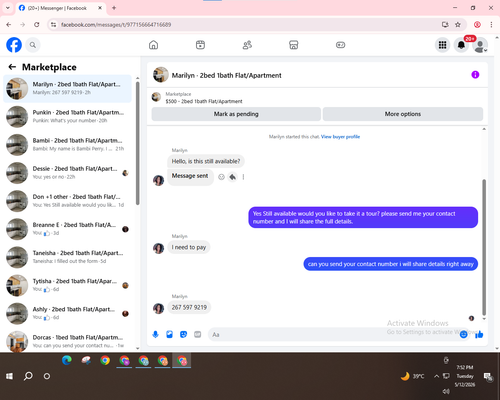The height and width of the screenshot is (400, 500).
Task: Bookmark this page with the star
Action: pos(458,24)
